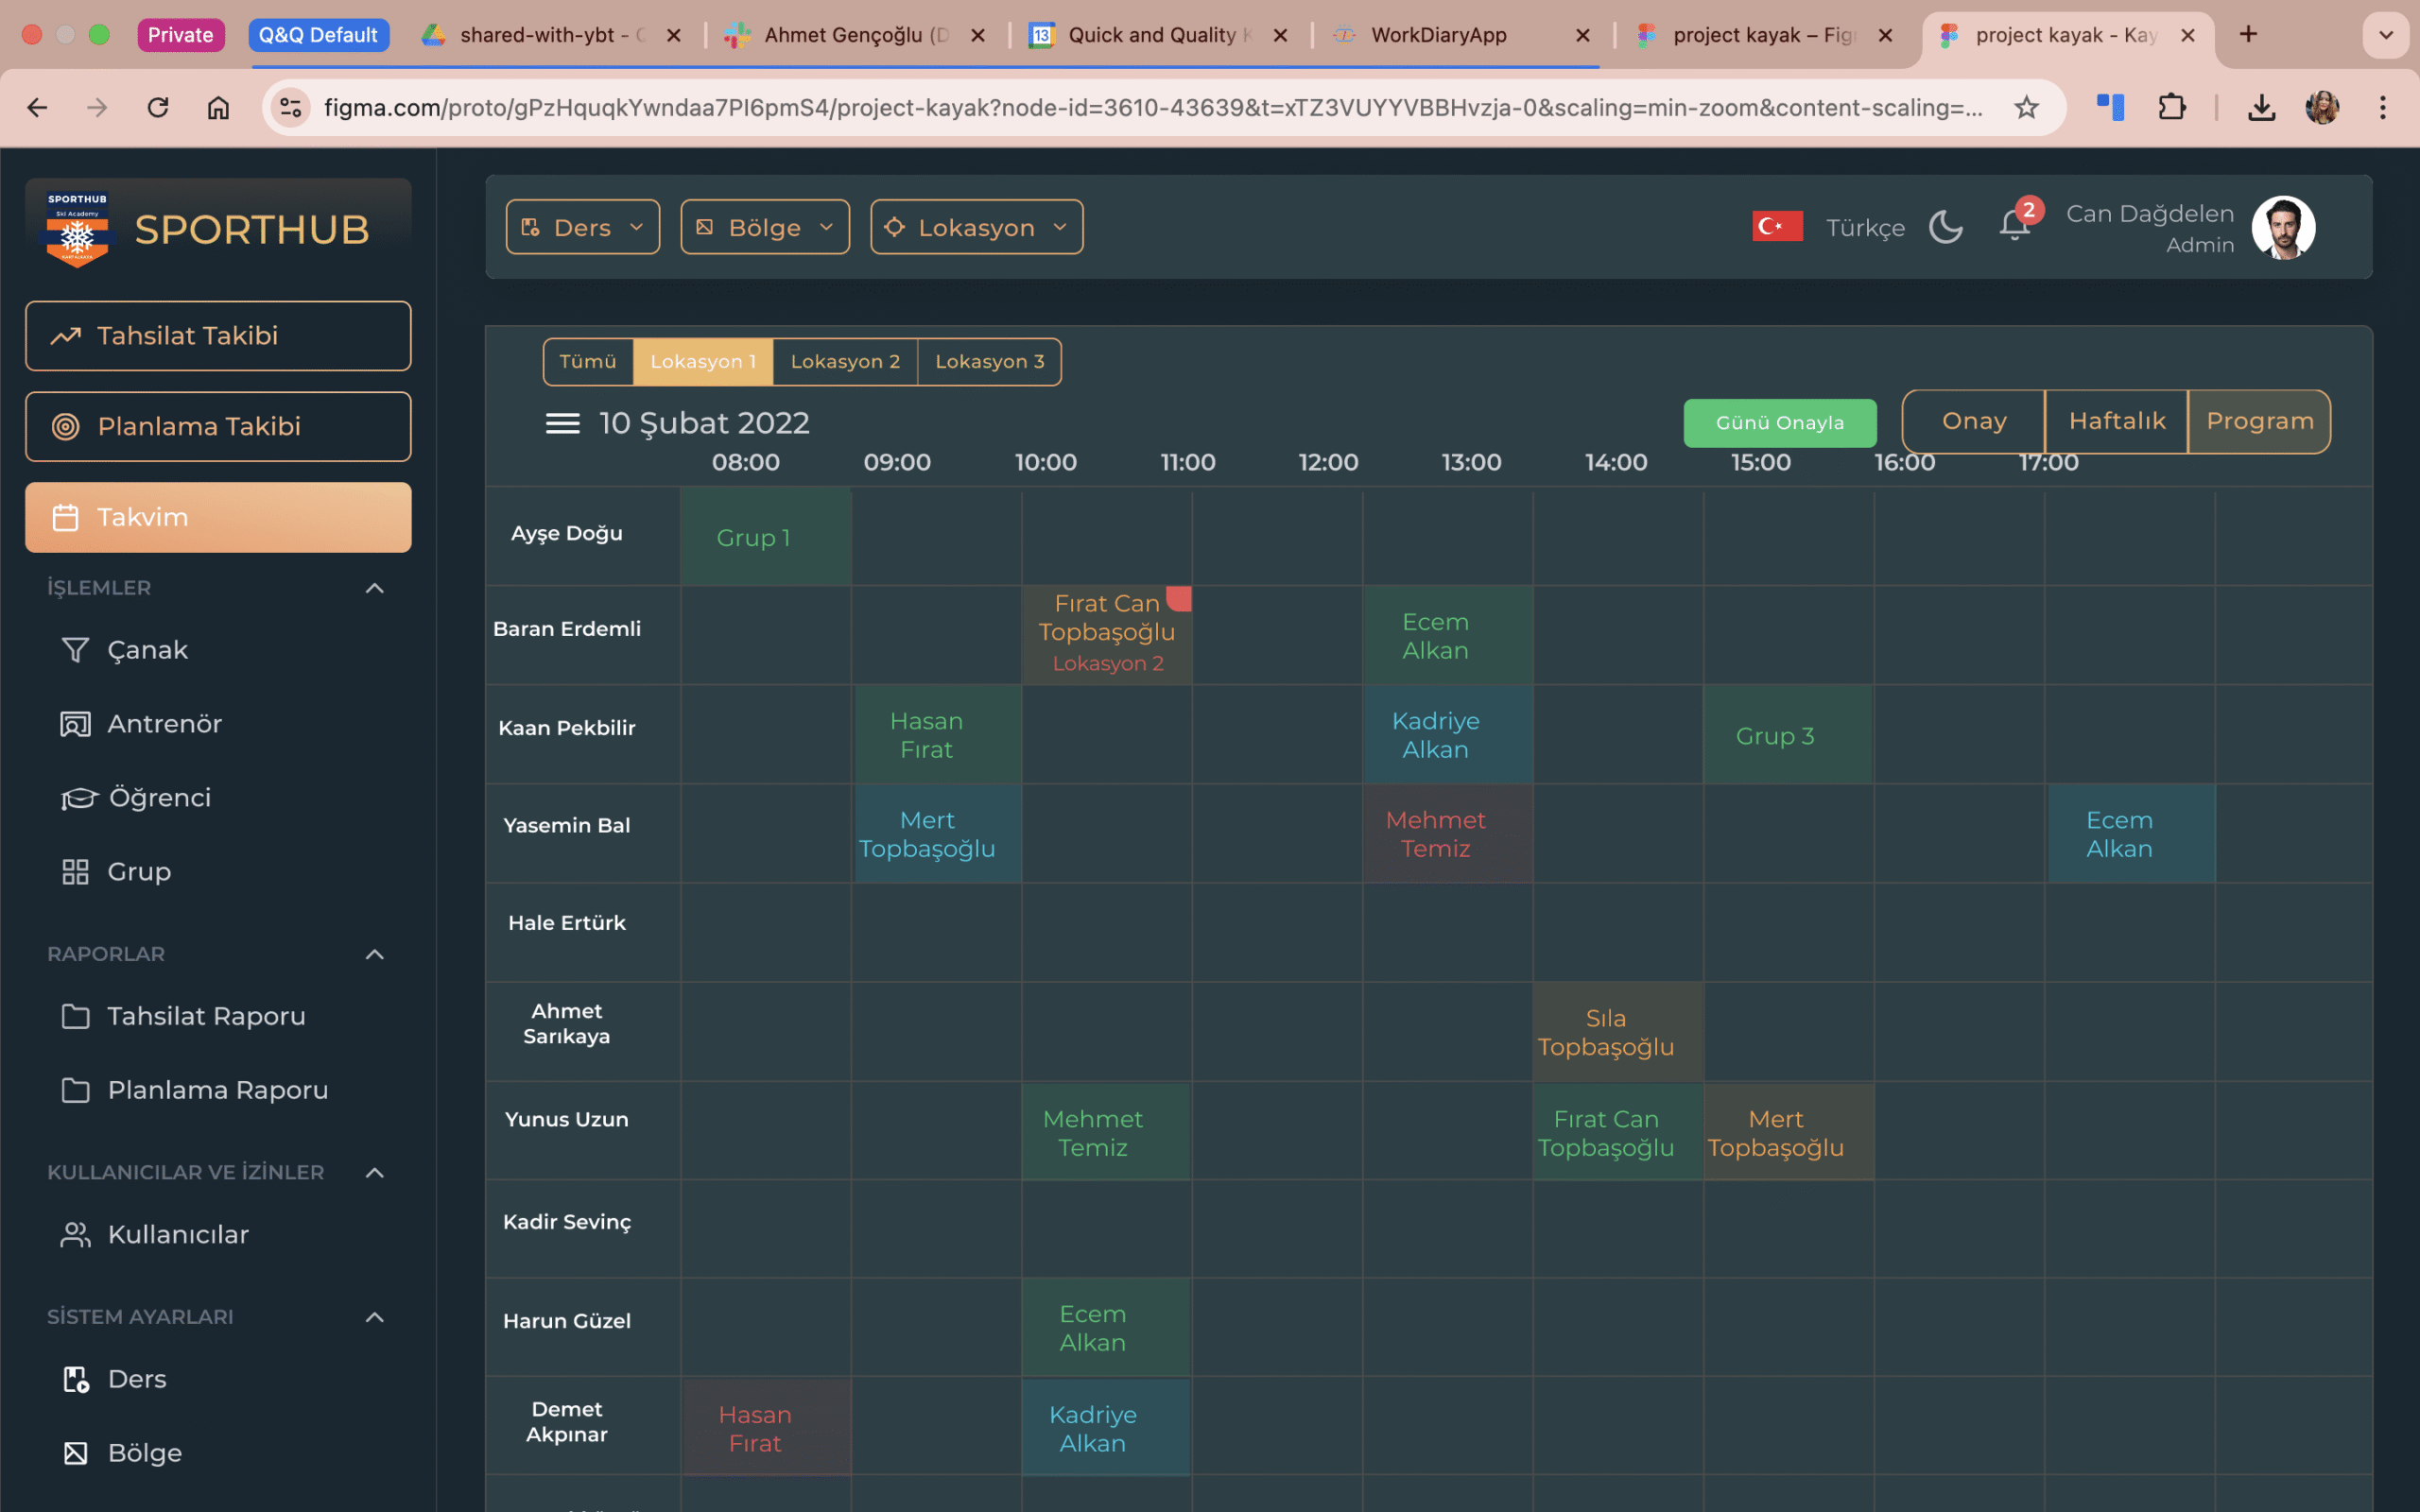The width and height of the screenshot is (2420, 1512).
Task: Open the Ders dropdown filter
Action: coord(582,227)
